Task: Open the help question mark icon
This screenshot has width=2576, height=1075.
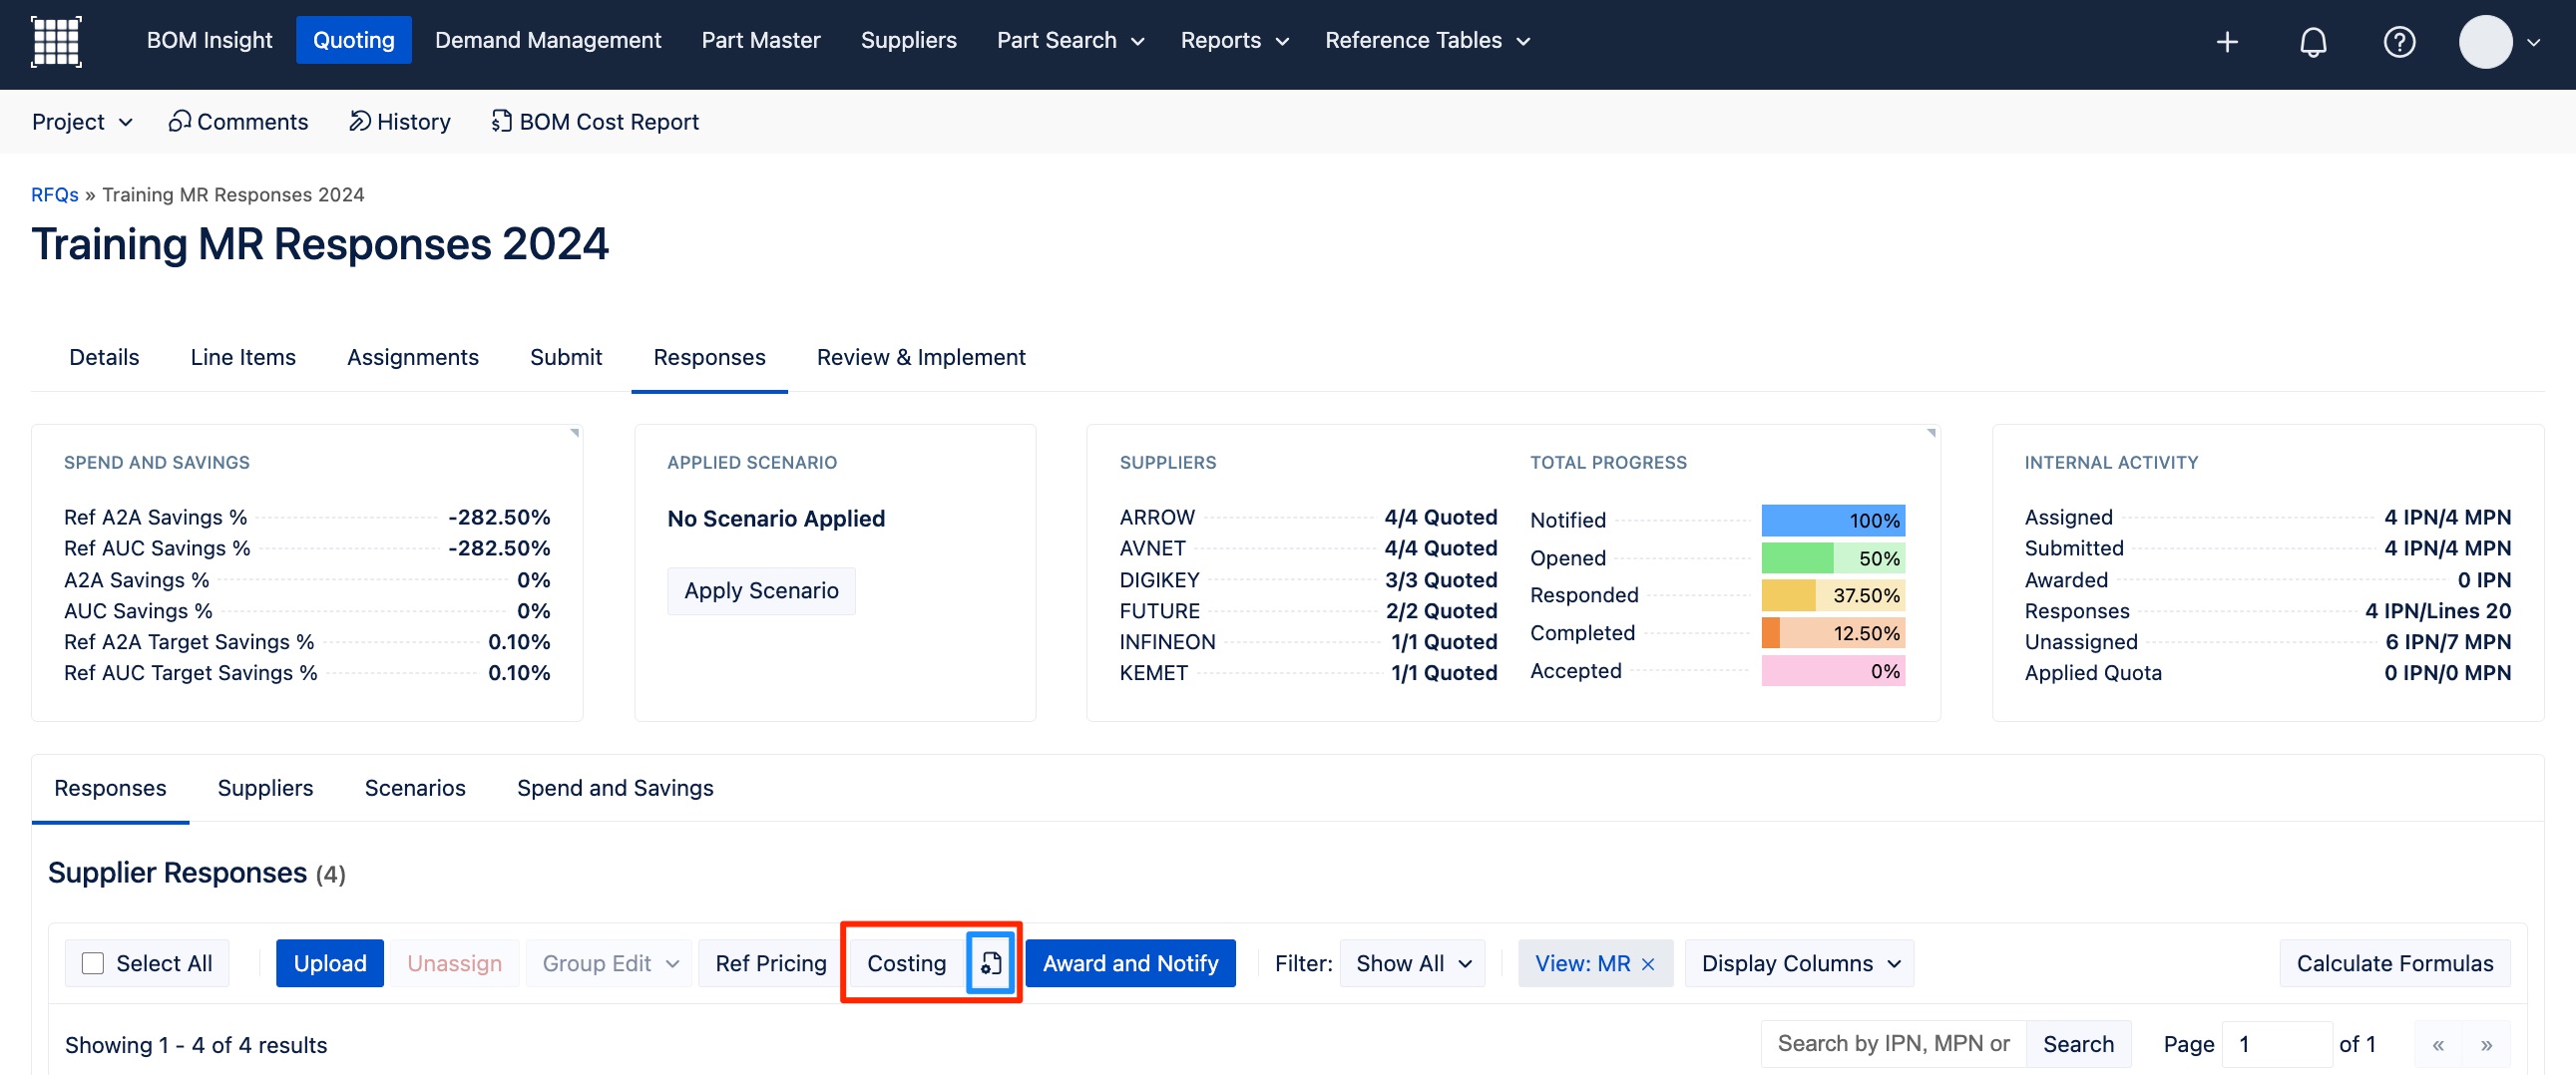Action: 2399,42
